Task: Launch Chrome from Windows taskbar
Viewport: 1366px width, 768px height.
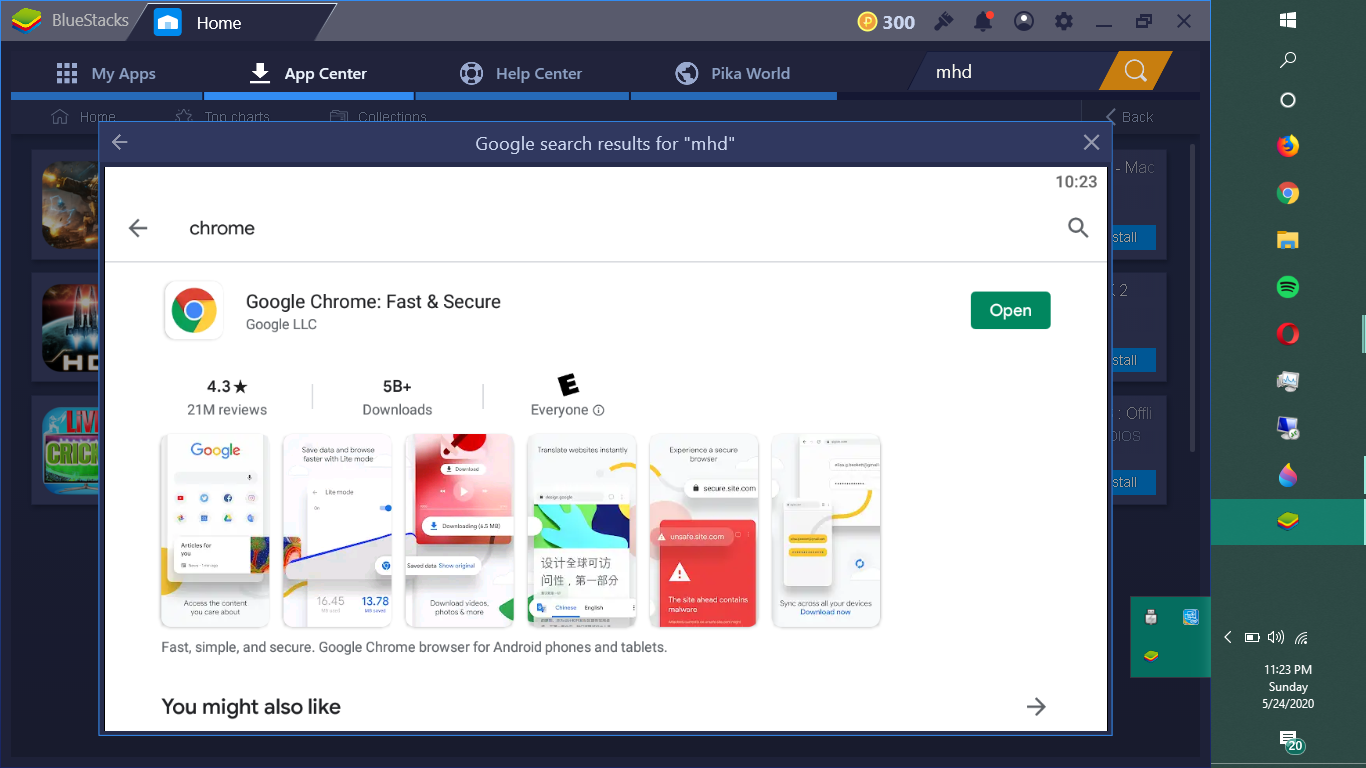Action: [x=1288, y=193]
